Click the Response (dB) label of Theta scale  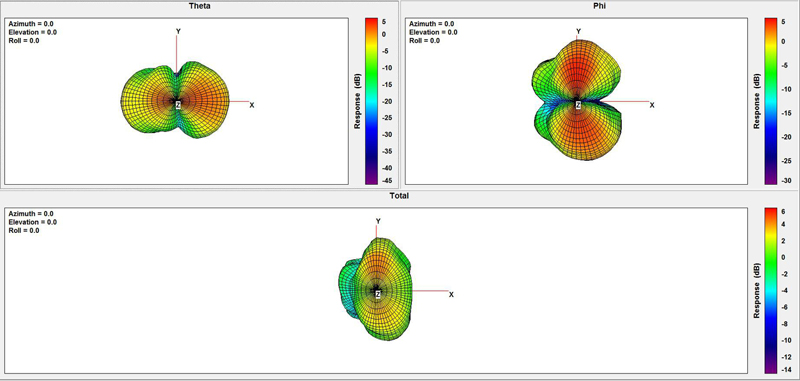coord(357,101)
